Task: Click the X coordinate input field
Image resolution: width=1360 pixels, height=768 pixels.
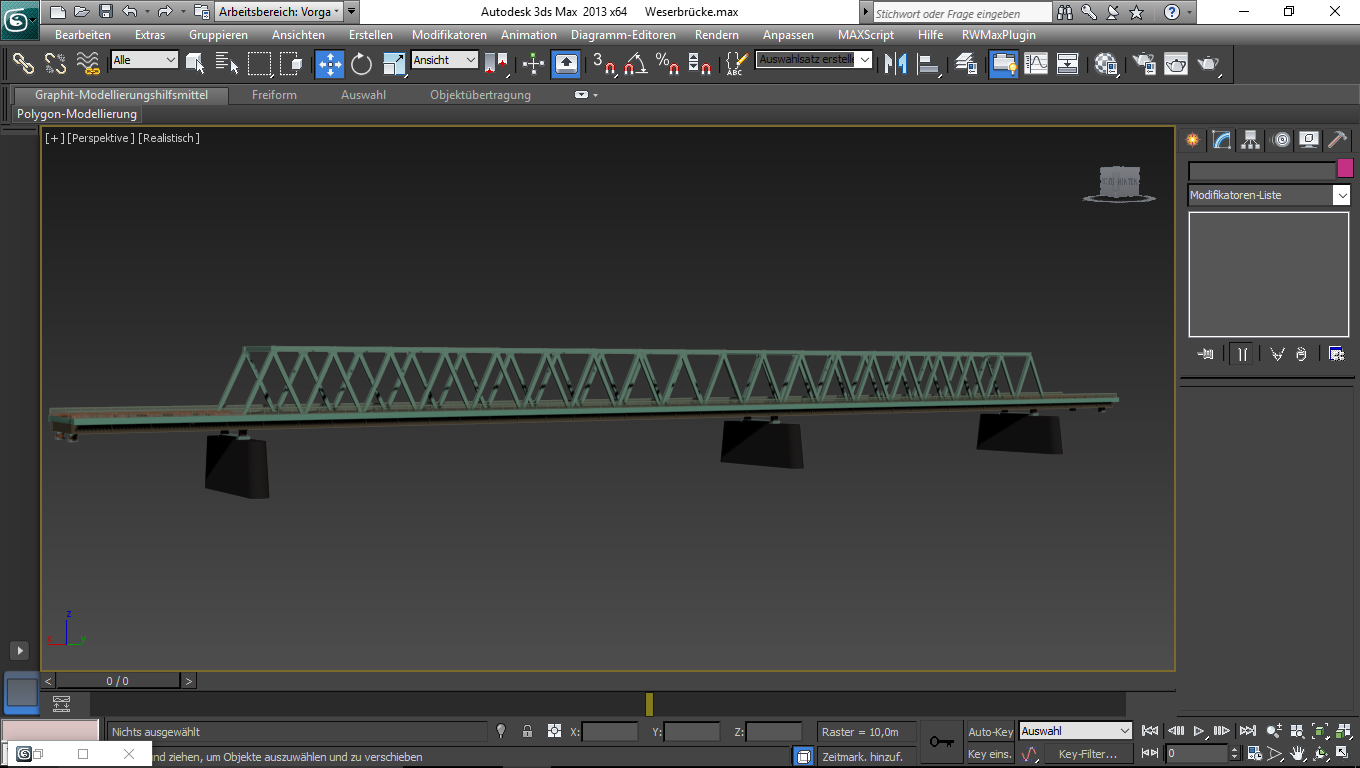Action: point(609,732)
